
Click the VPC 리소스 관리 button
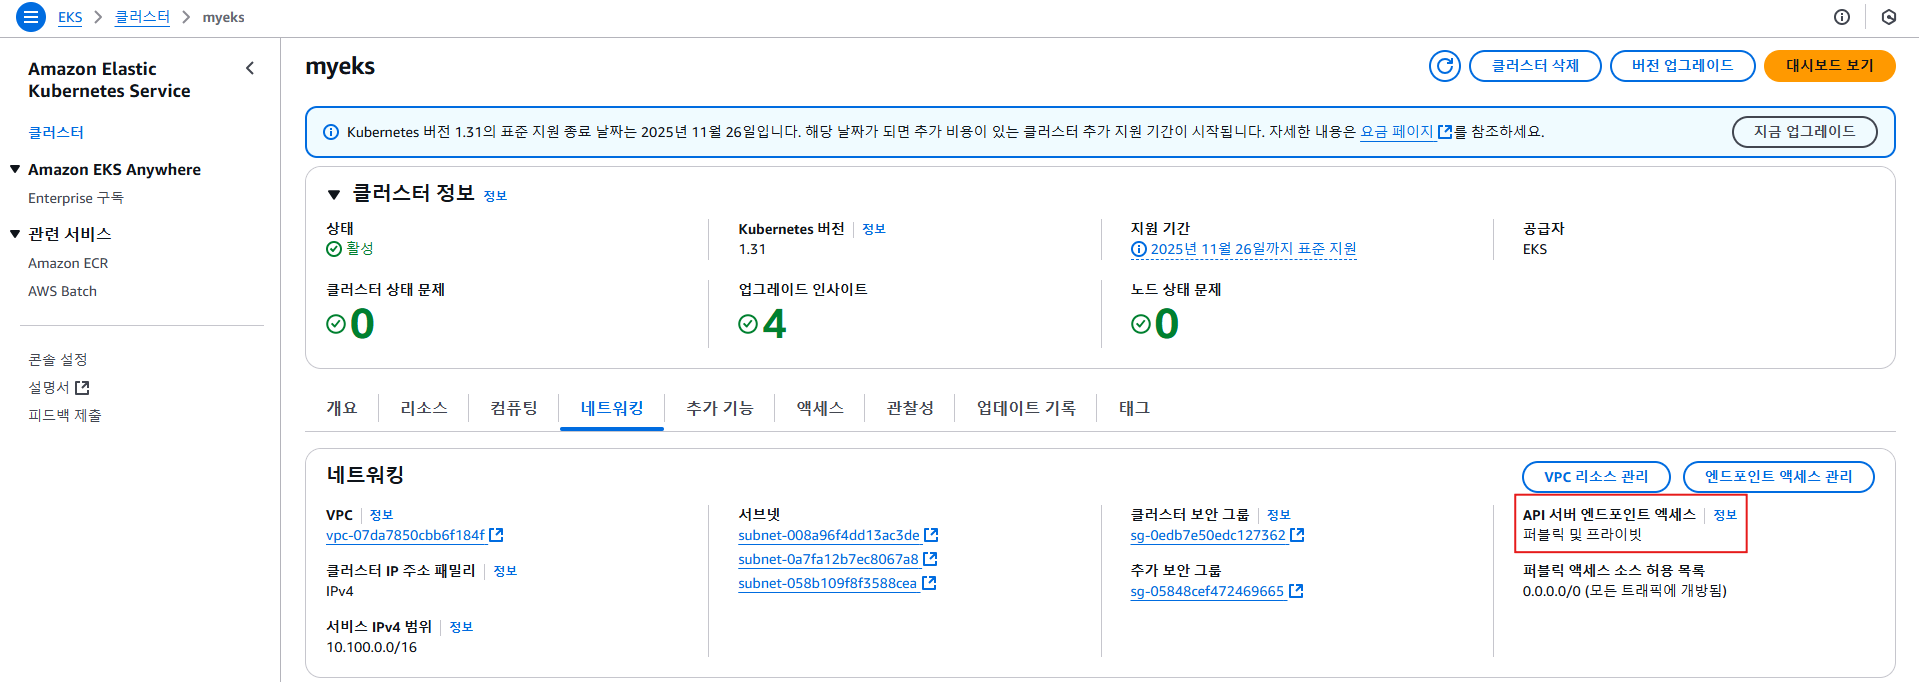(x=1596, y=477)
